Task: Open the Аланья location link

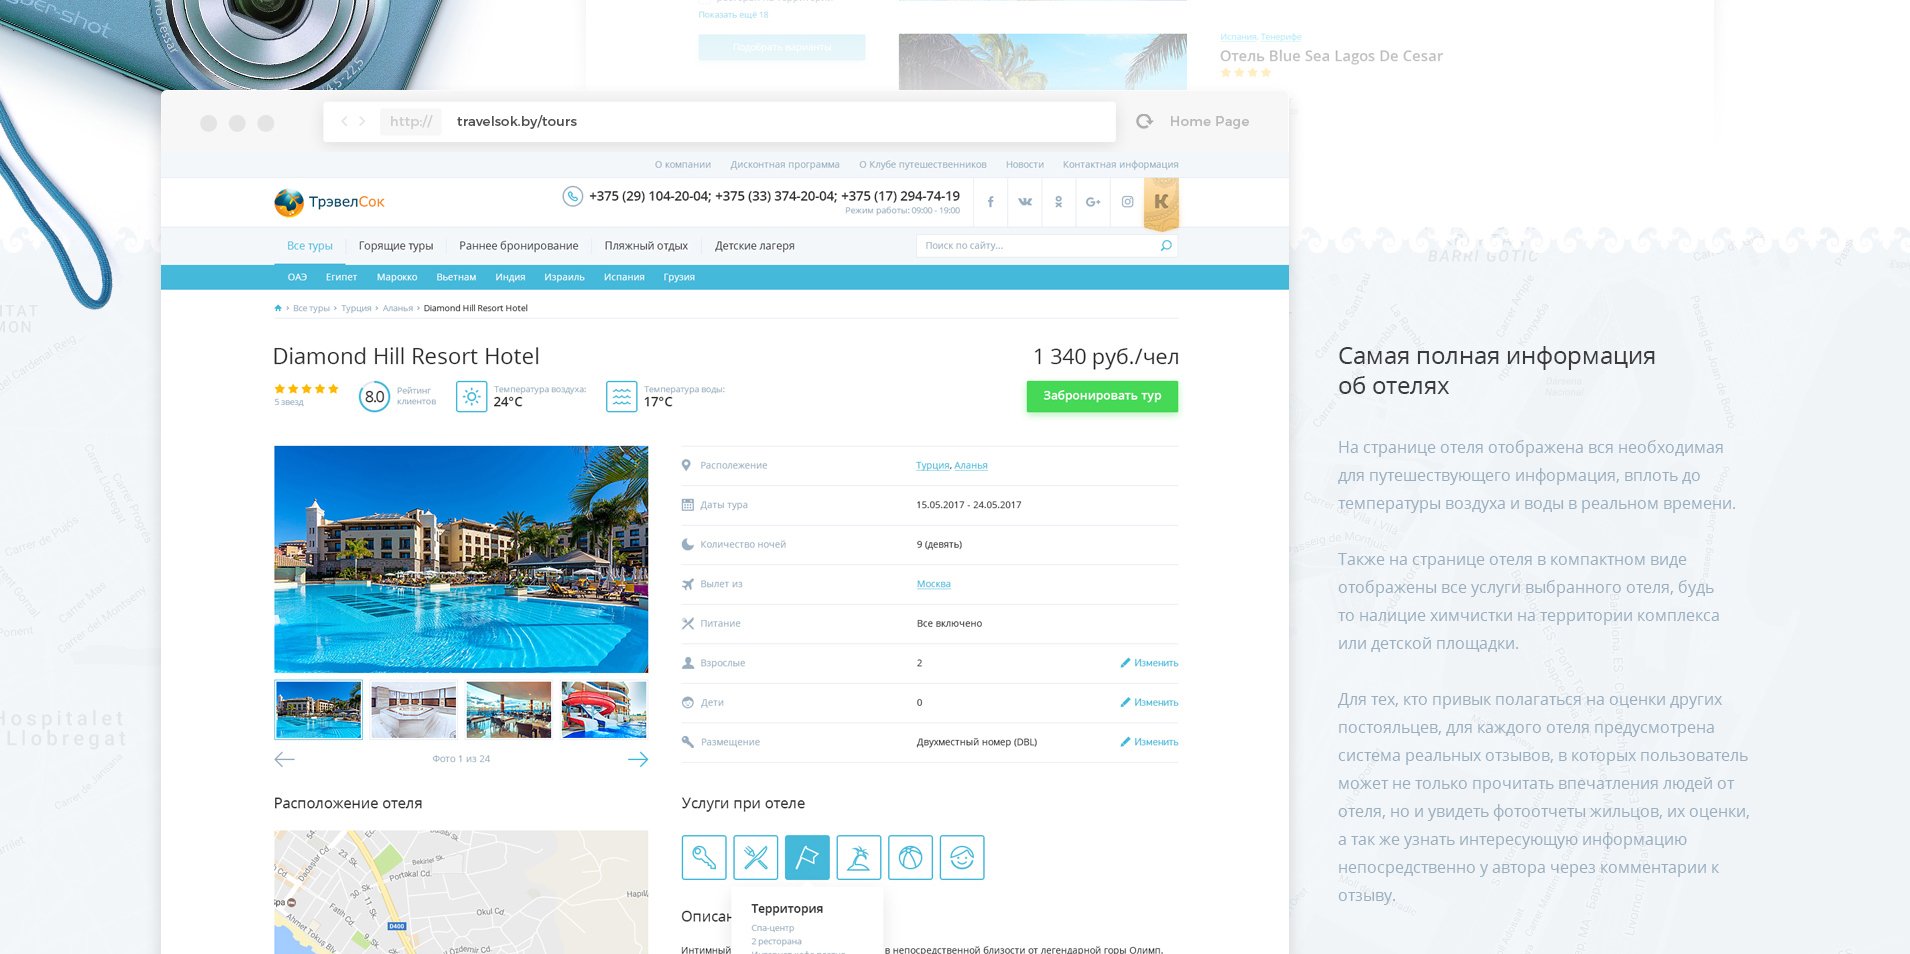Action: (970, 466)
